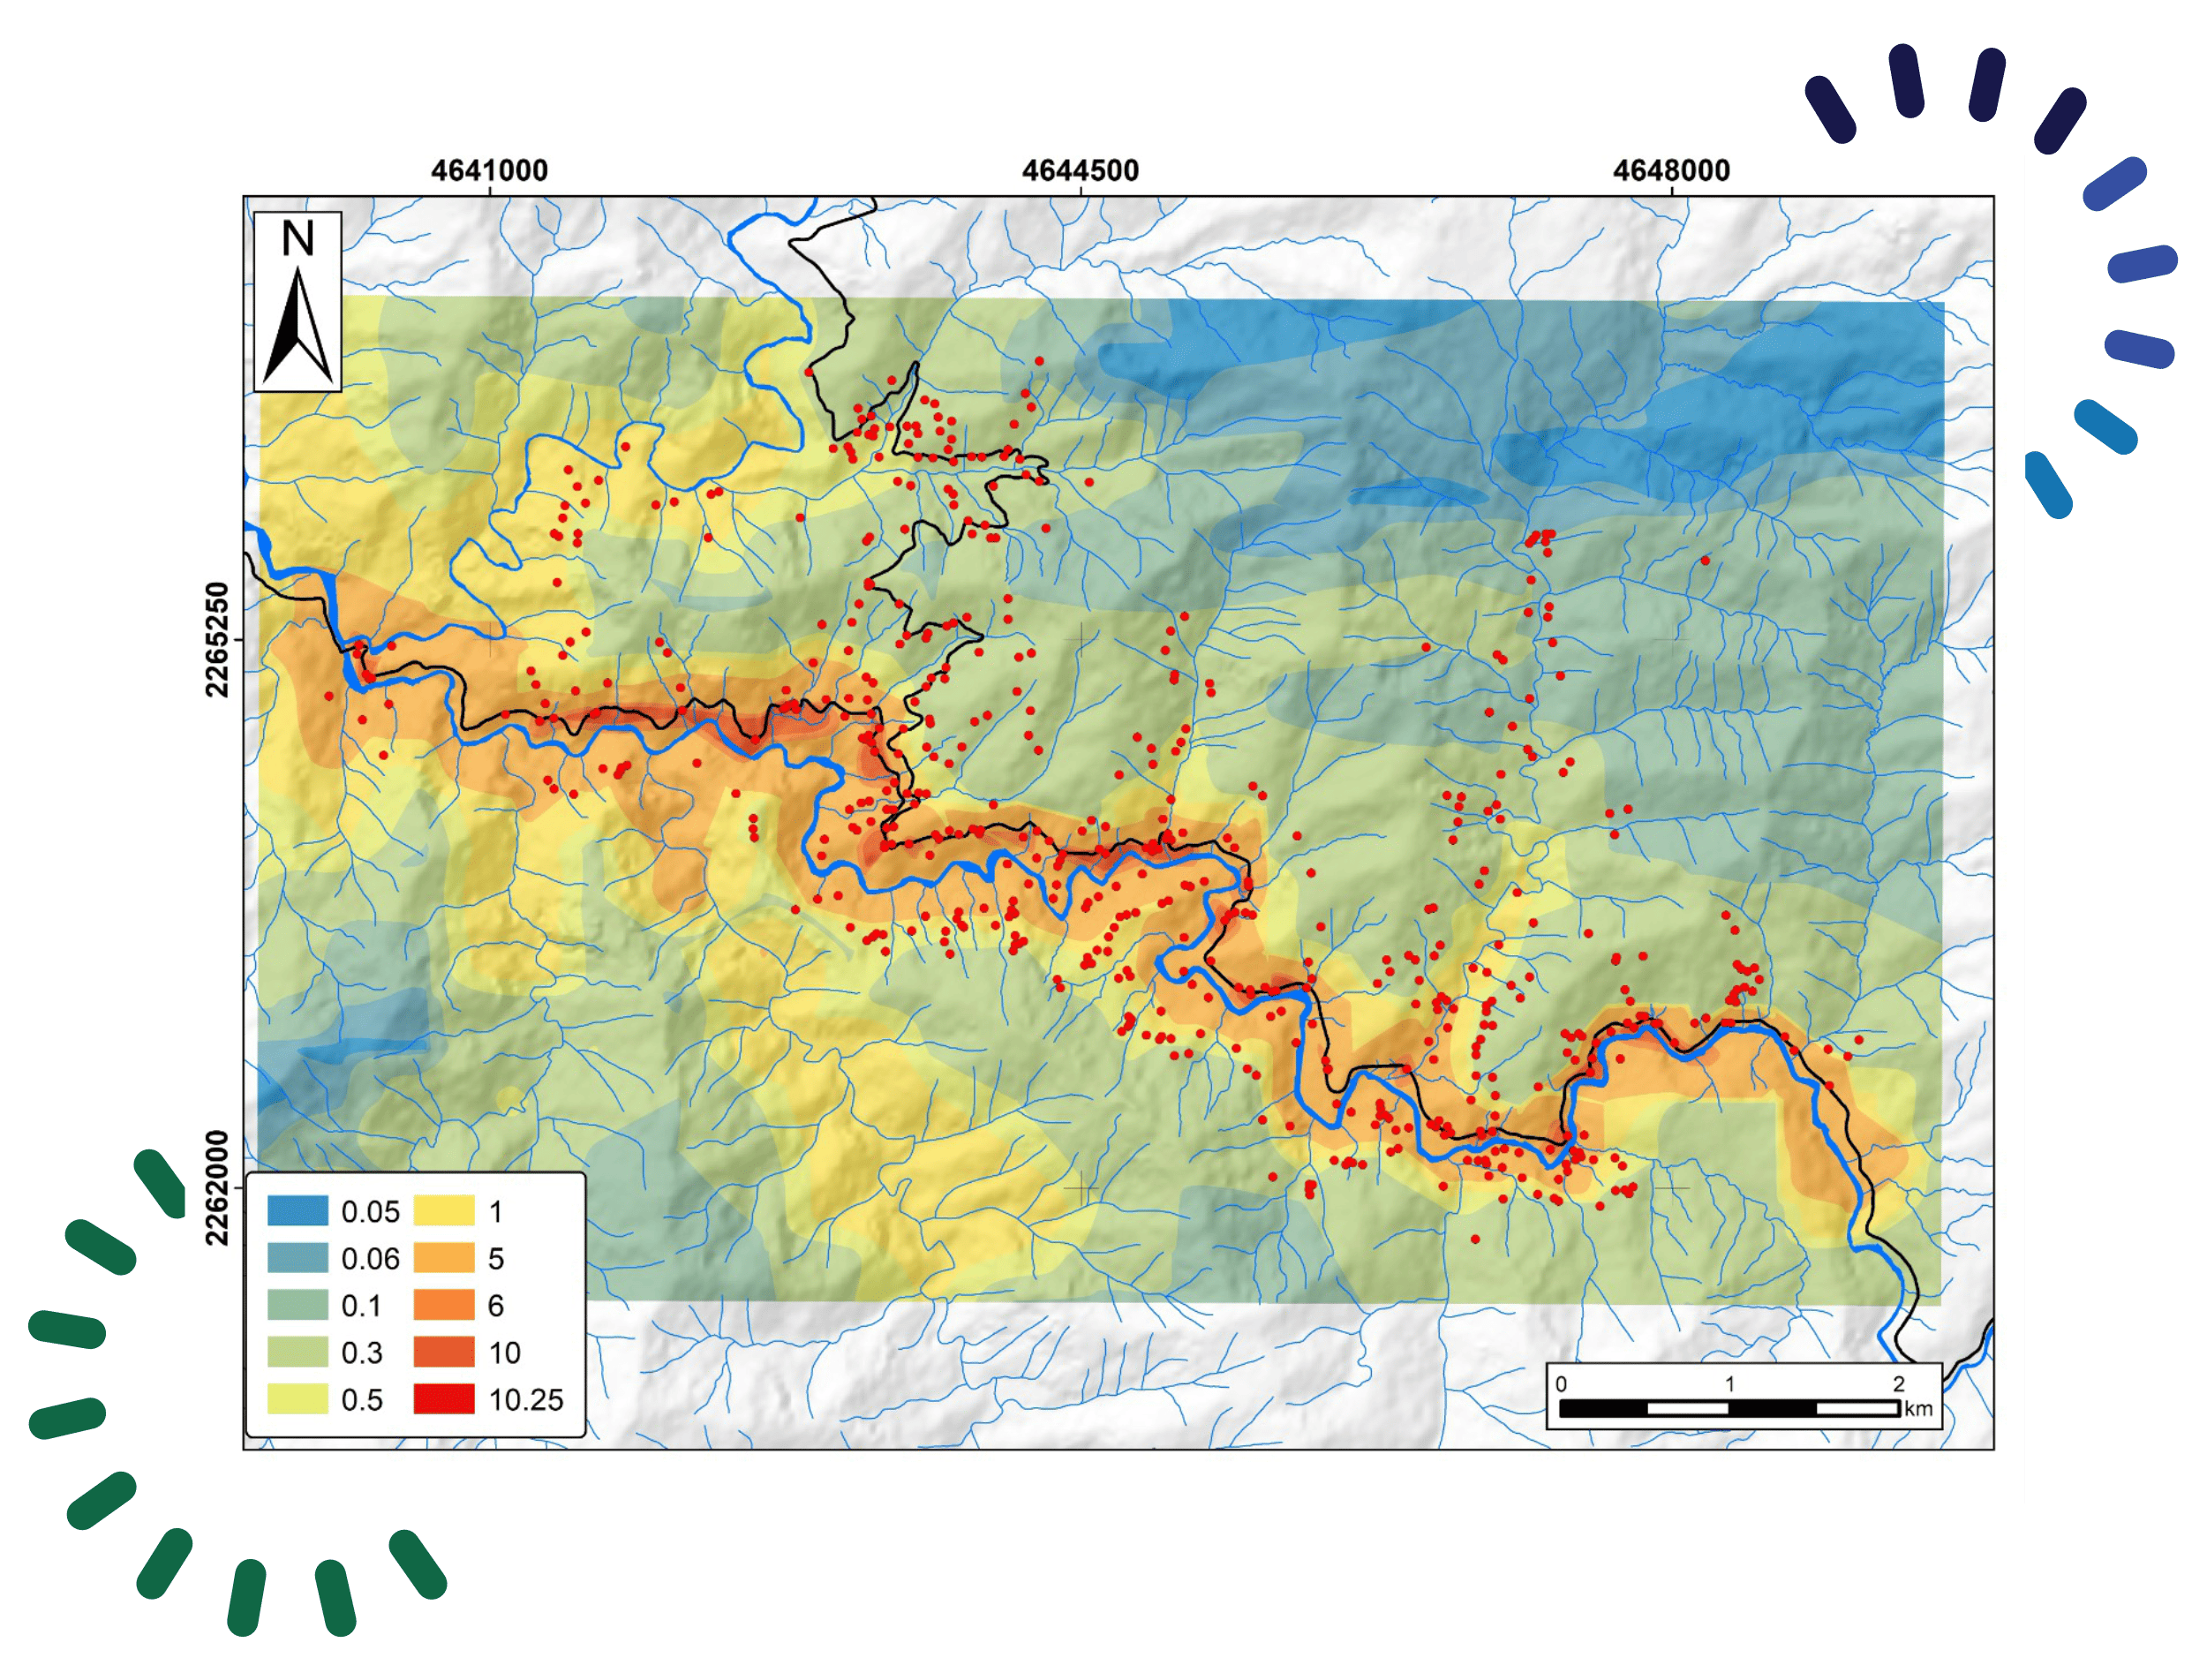Click the orange legend swatch labeled 6
The image size is (2207, 1680).
coord(444,1305)
